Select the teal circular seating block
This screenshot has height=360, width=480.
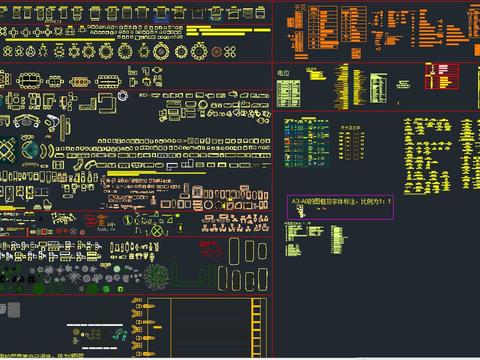pos(31,150)
